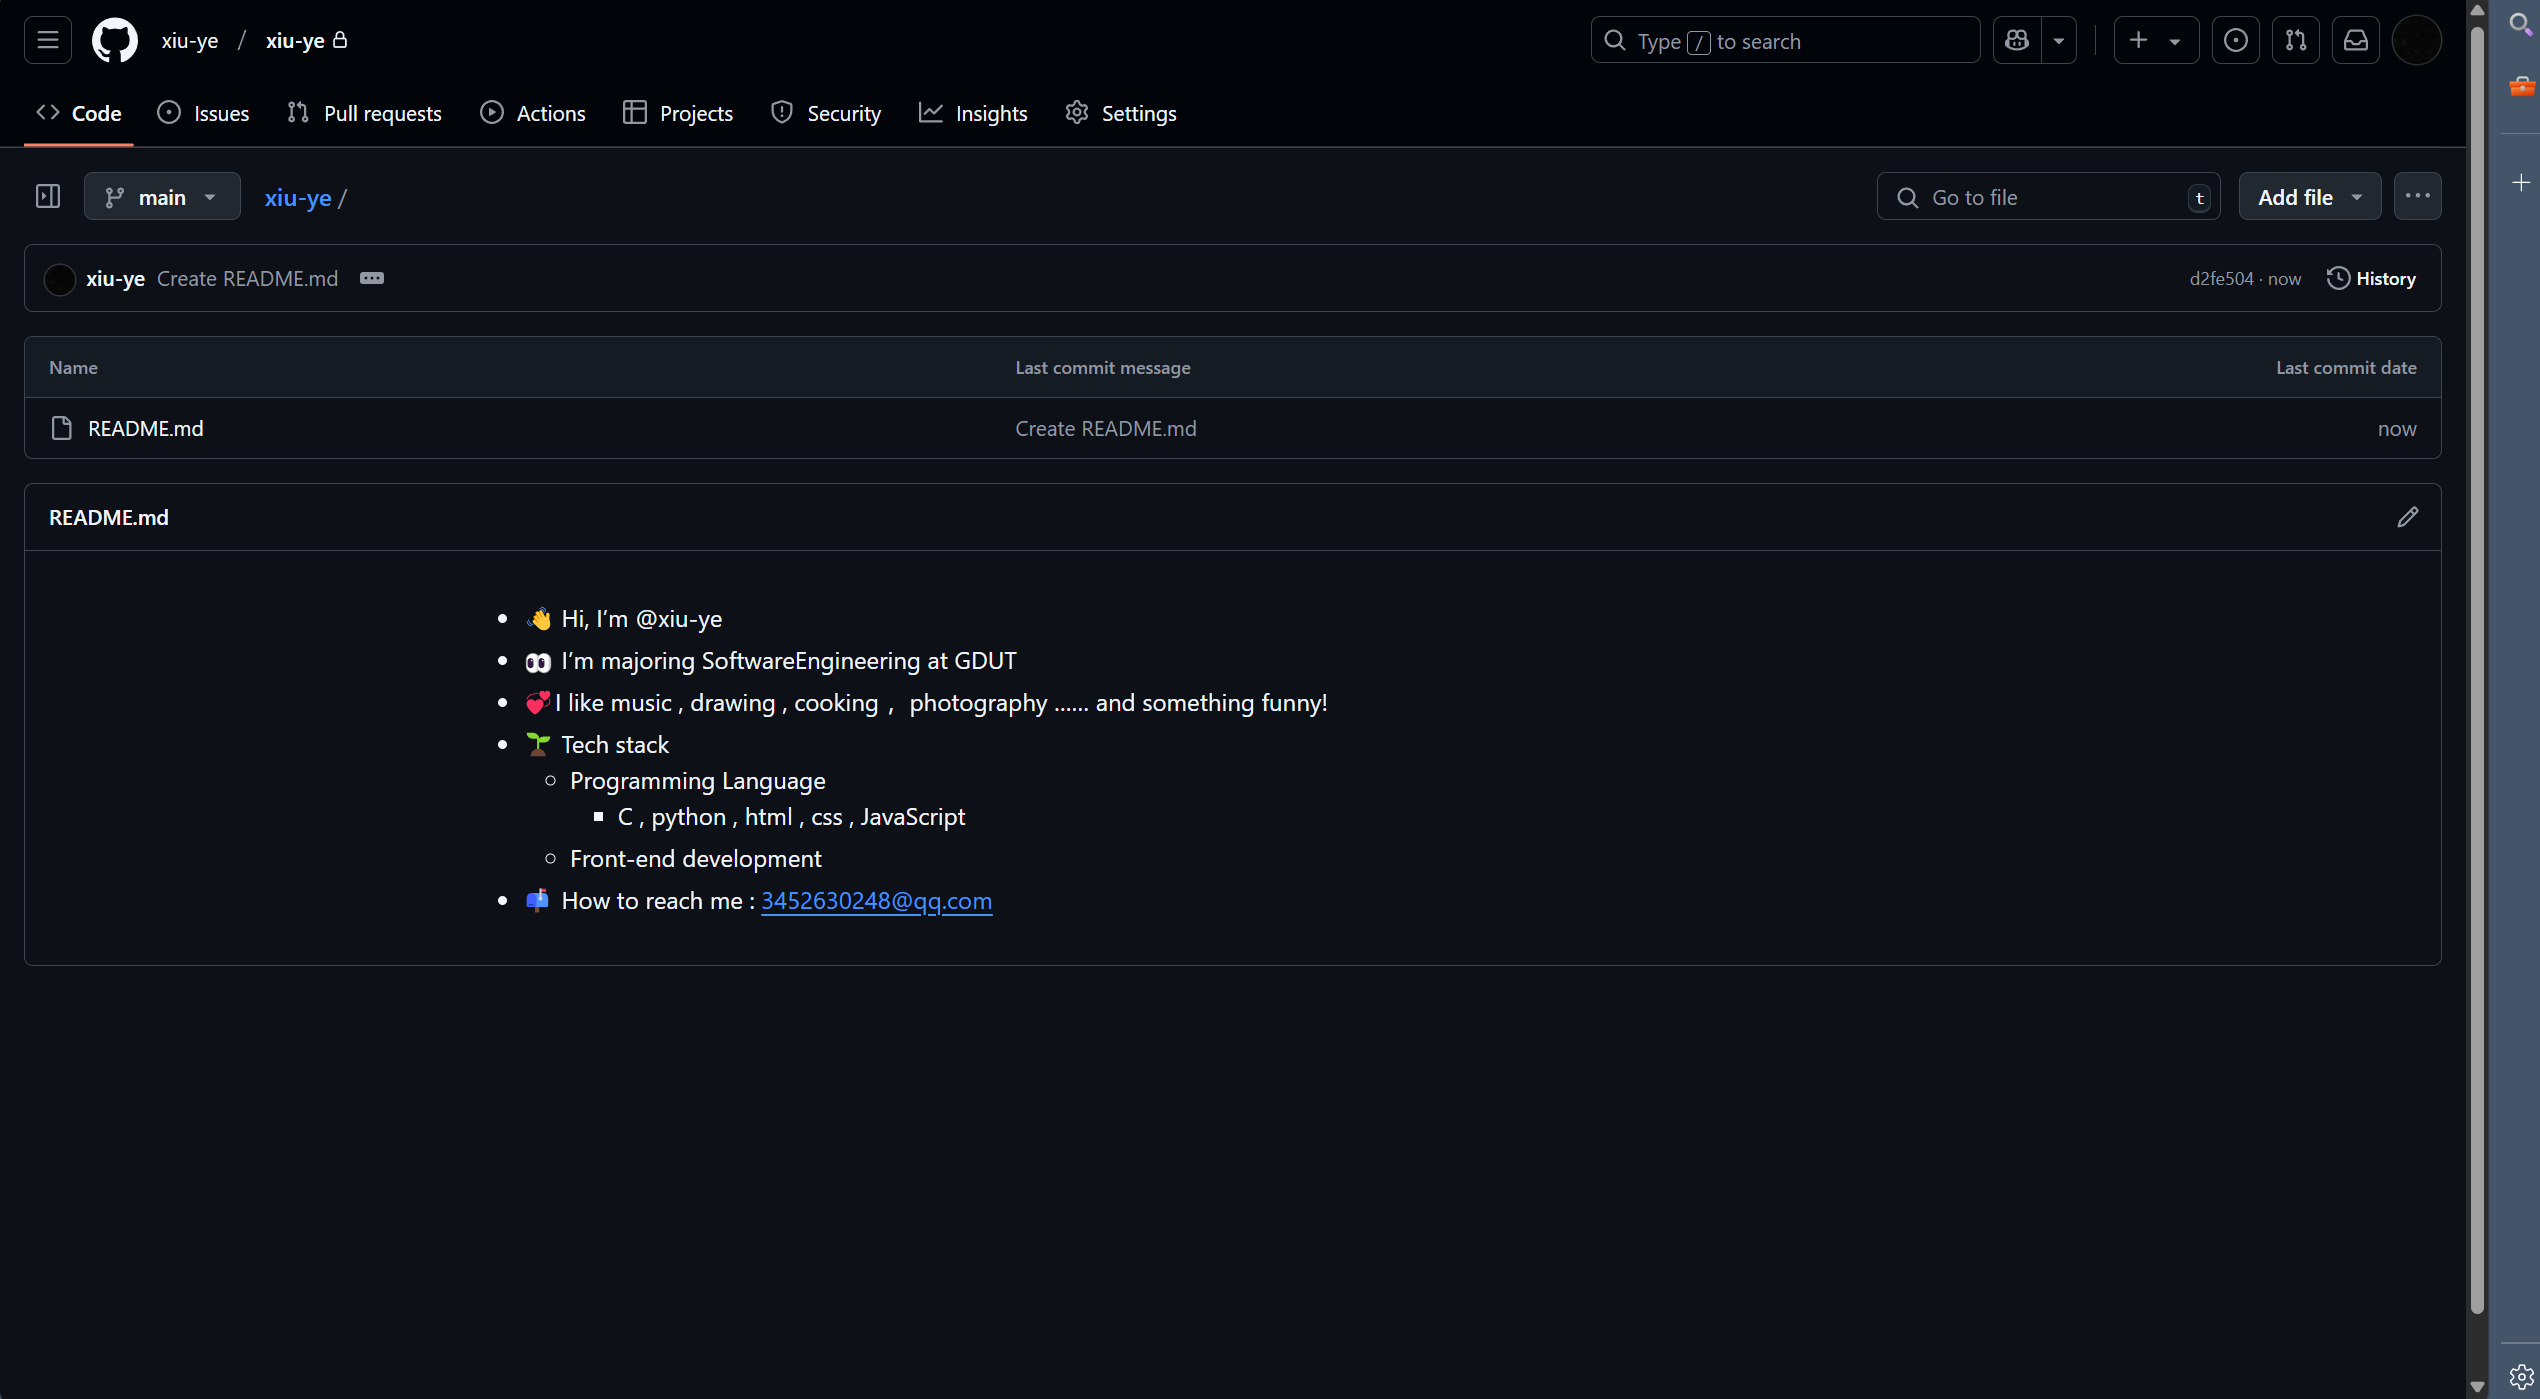2540x1399 pixels.
Task: Open issues icon in header
Action: tap(2235, 40)
